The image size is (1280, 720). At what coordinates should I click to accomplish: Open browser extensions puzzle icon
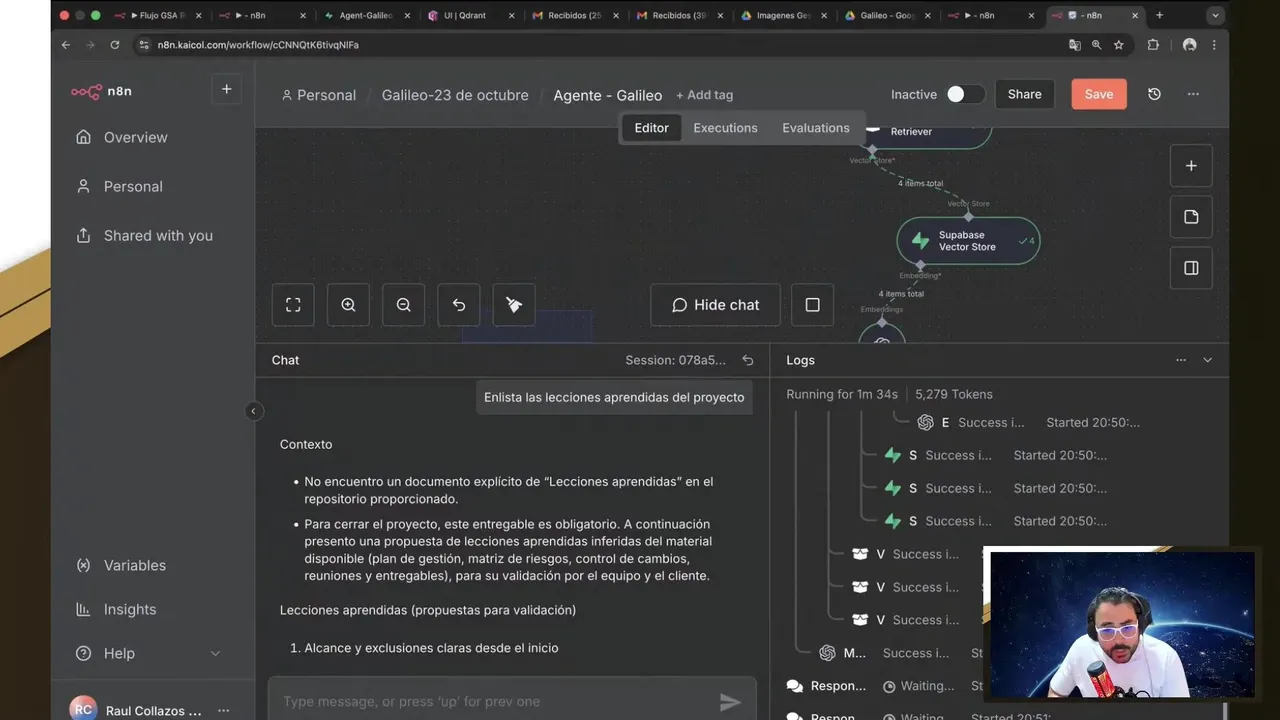coord(1153,45)
